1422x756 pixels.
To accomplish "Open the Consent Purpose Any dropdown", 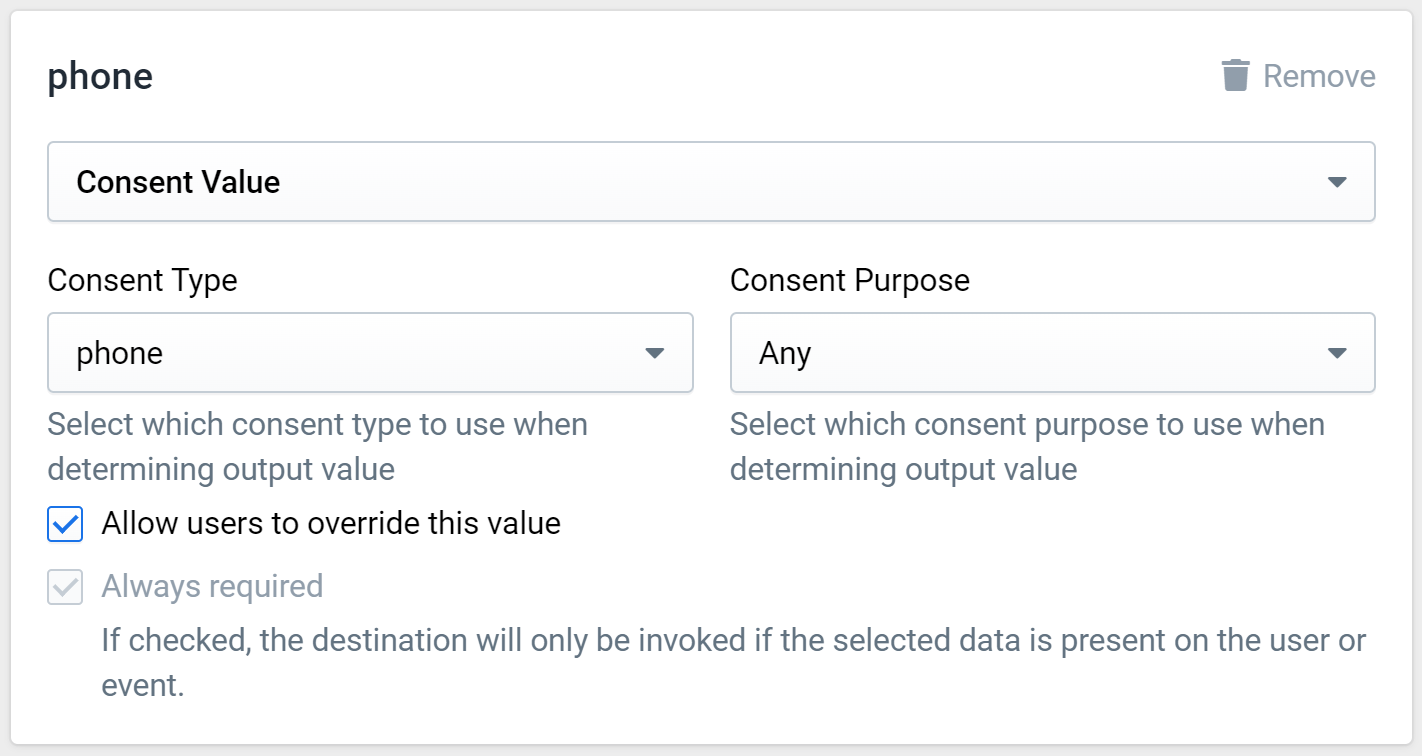I will [x=1052, y=353].
